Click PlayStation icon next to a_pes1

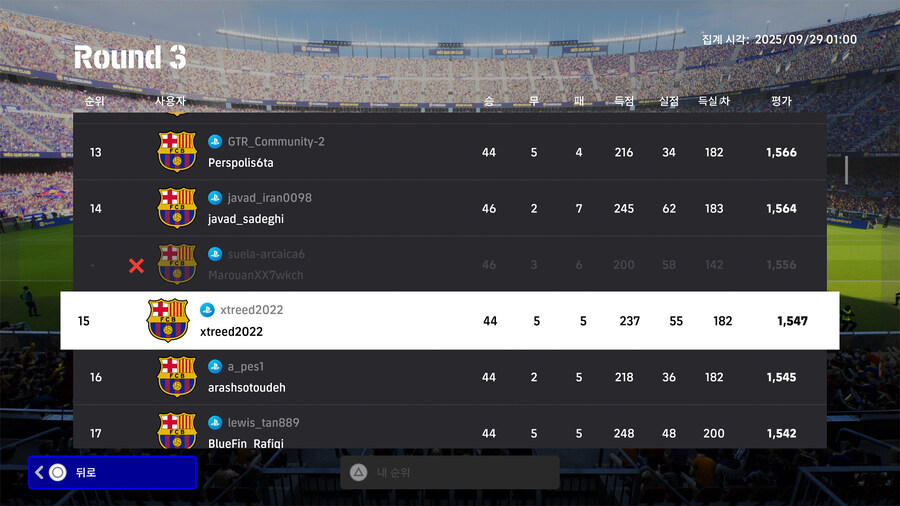215,367
